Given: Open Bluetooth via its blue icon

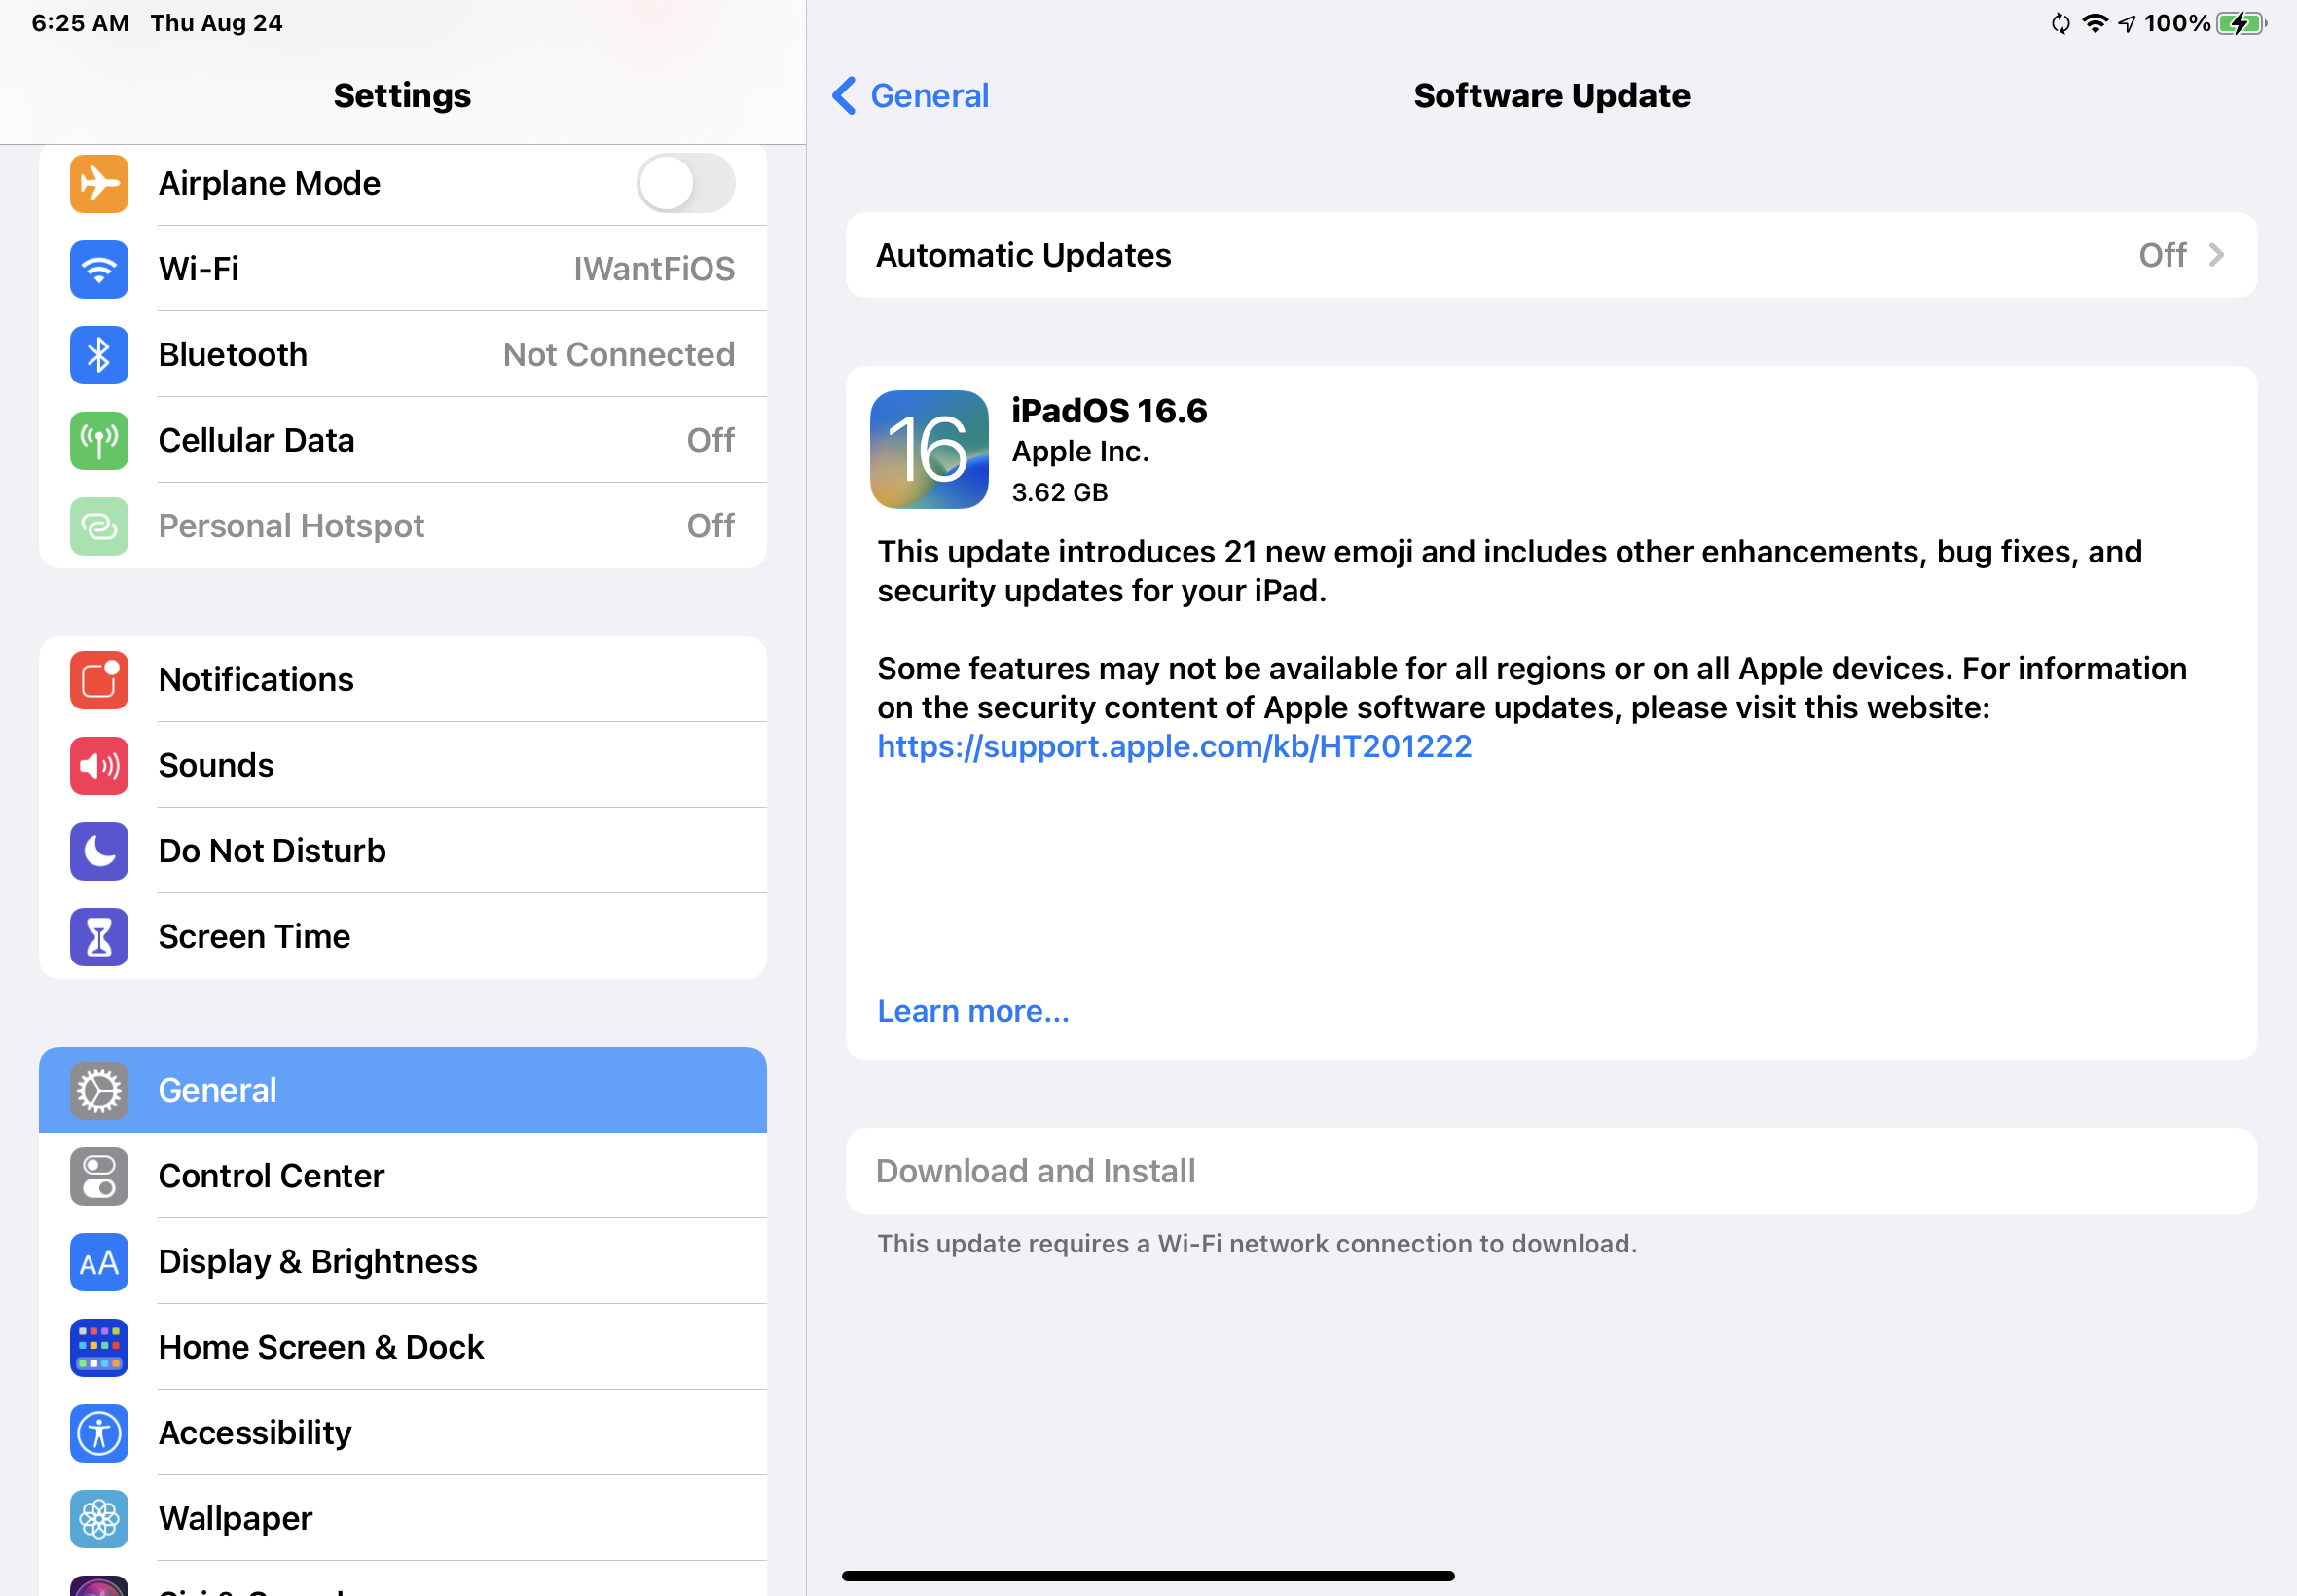Looking at the screenshot, I should [x=99, y=355].
